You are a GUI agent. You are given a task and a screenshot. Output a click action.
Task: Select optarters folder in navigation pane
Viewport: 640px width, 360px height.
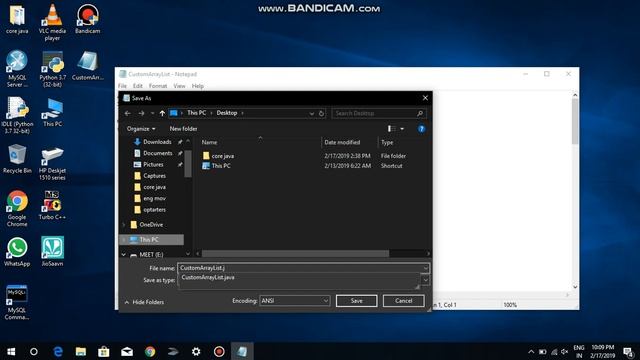154,210
